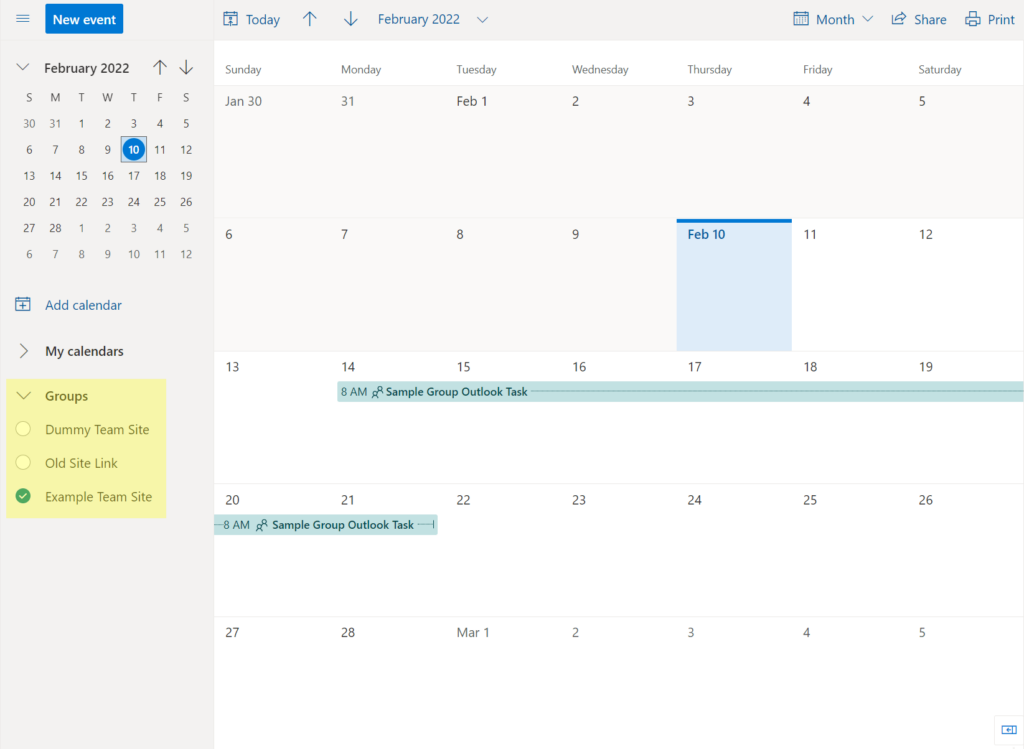Click the Share arrow icon

[899, 19]
